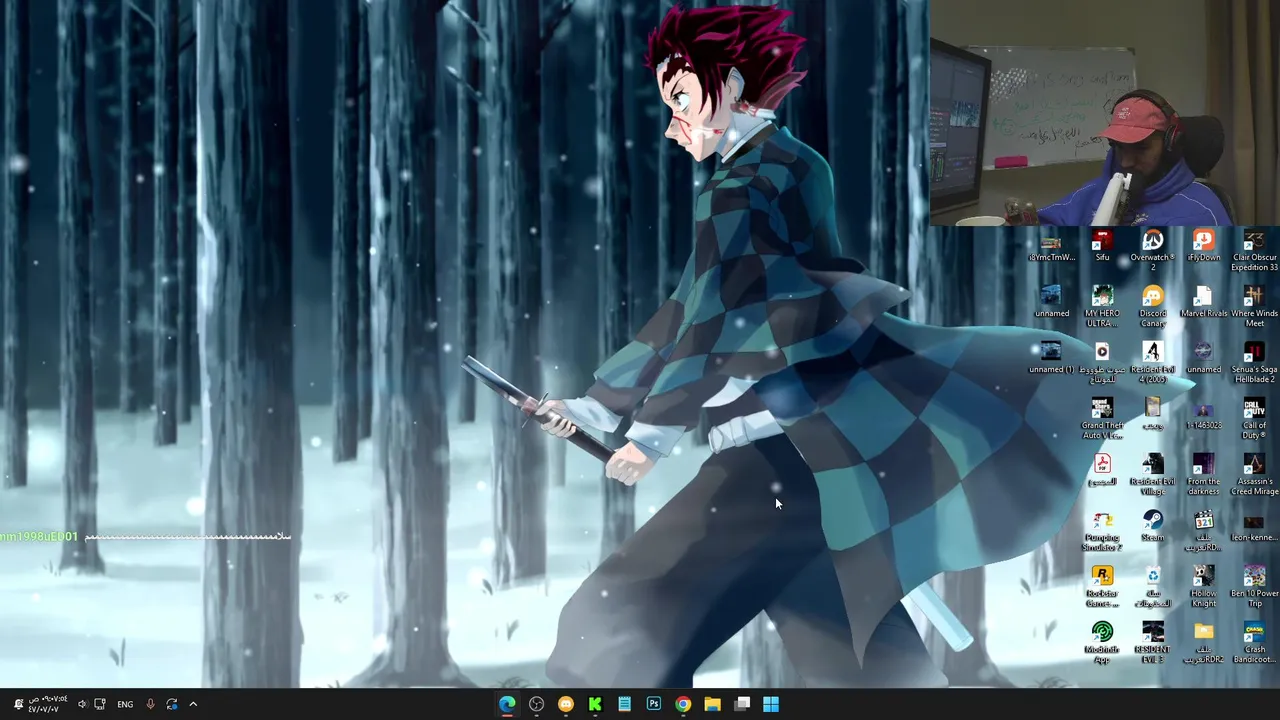Open the taskbar clock and date
Image resolution: width=1280 pixels, height=720 pixels.
tap(48, 704)
